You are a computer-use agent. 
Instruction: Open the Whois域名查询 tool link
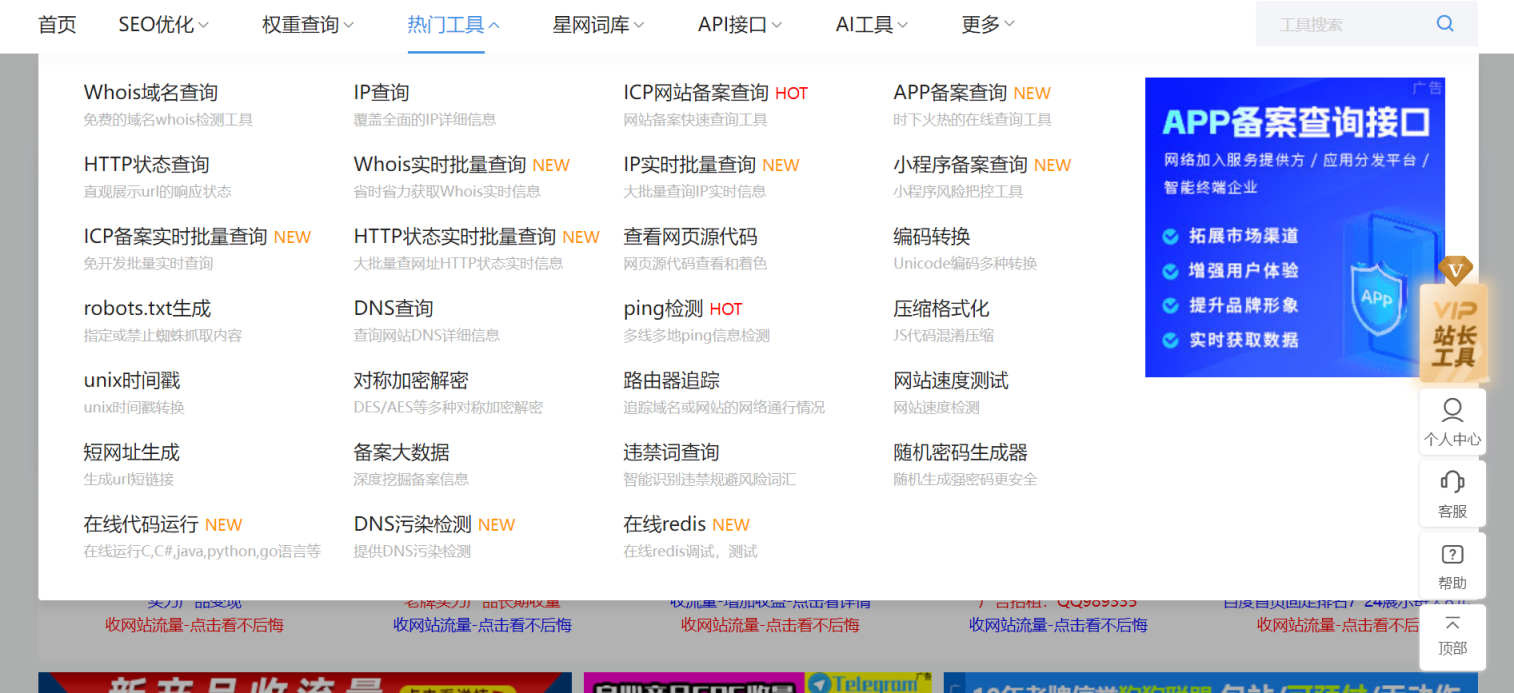point(151,93)
